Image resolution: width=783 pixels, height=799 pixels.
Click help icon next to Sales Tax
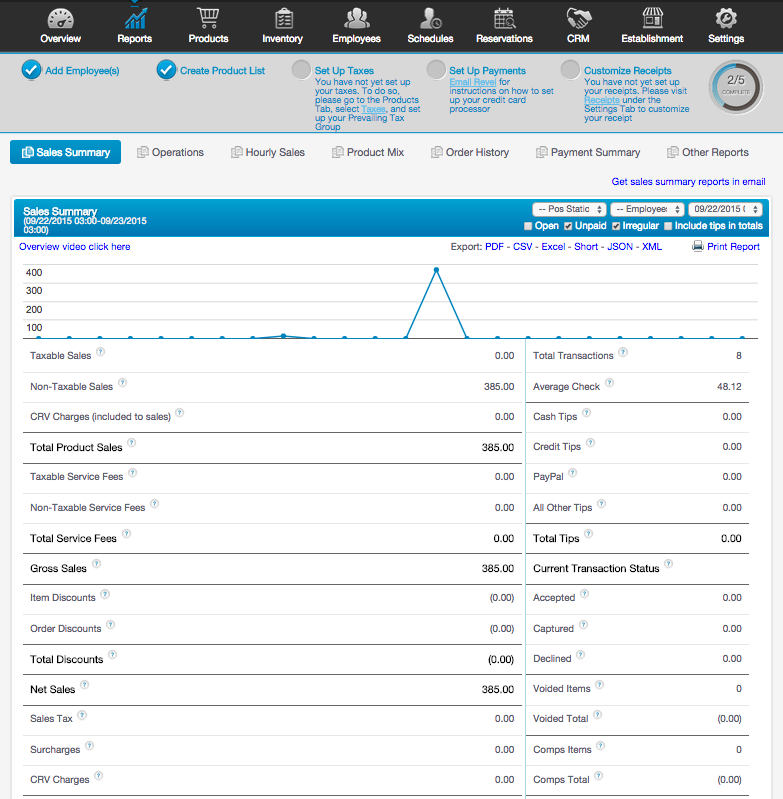[82, 715]
